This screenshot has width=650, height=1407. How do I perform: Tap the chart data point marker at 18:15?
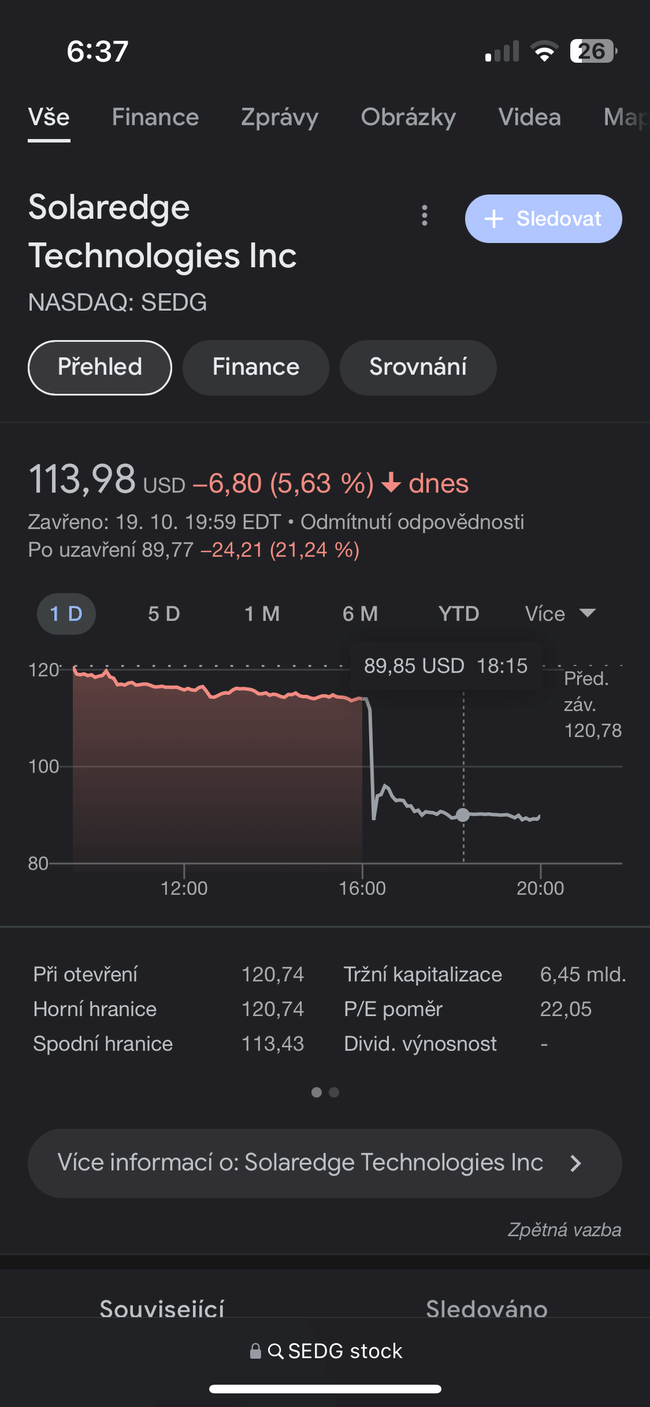pyautogui.click(x=462, y=815)
